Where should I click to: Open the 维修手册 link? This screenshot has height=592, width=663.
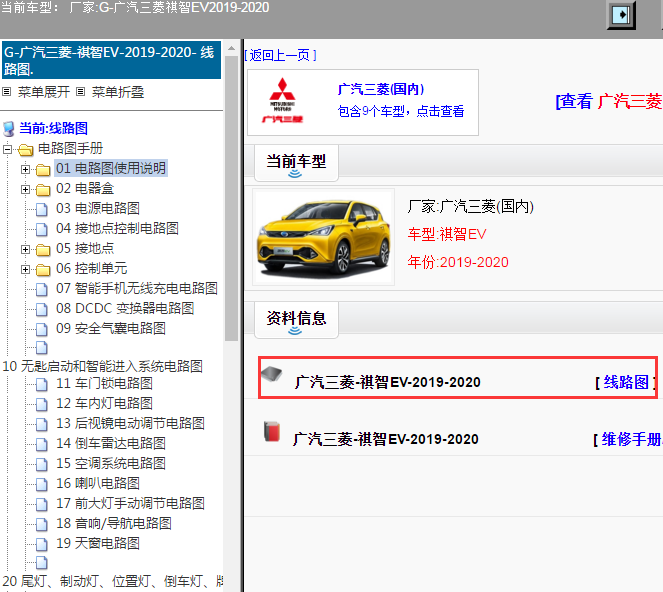[x=632, y=439]
